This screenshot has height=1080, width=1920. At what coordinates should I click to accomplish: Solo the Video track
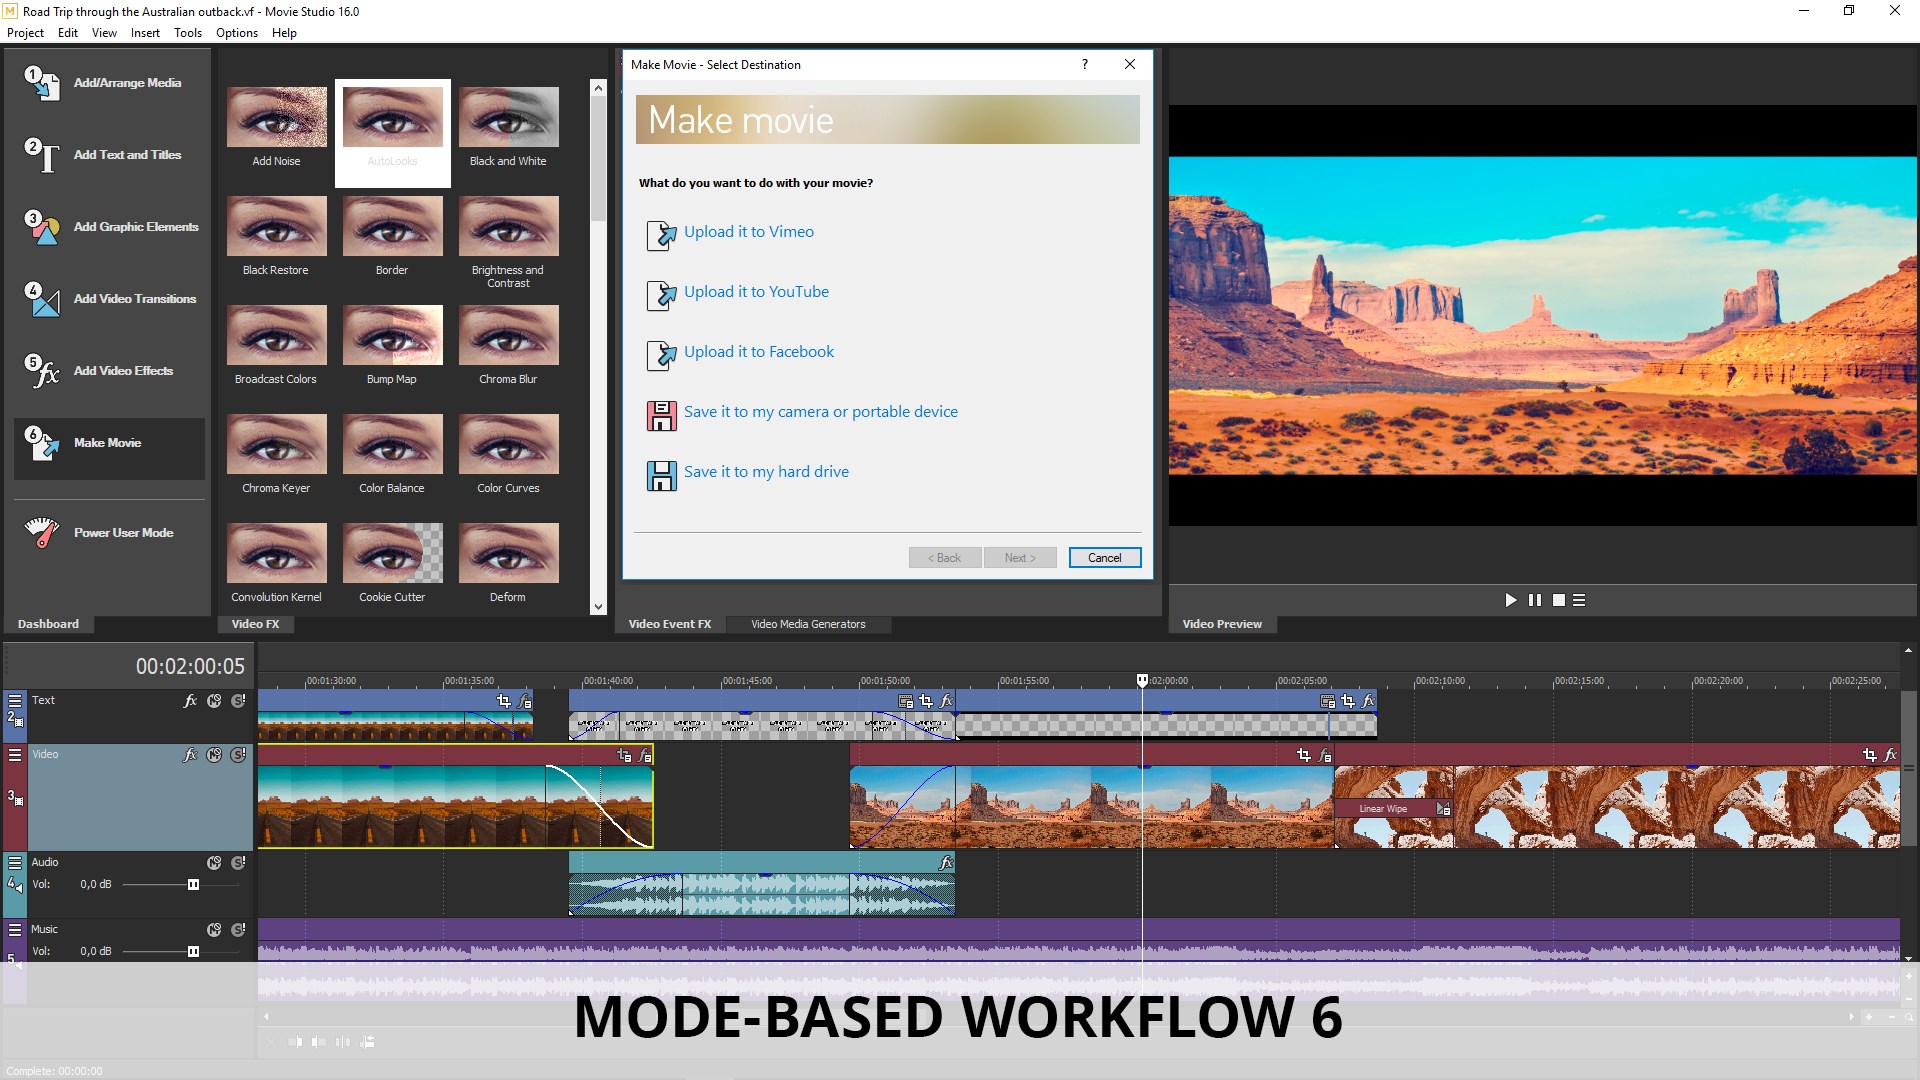[x=238, y=755]
